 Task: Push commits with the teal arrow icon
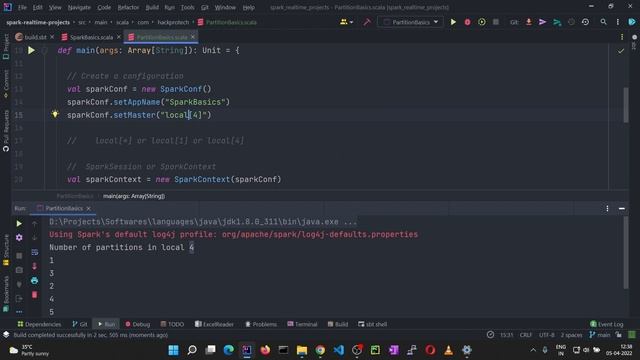point(557,22)
